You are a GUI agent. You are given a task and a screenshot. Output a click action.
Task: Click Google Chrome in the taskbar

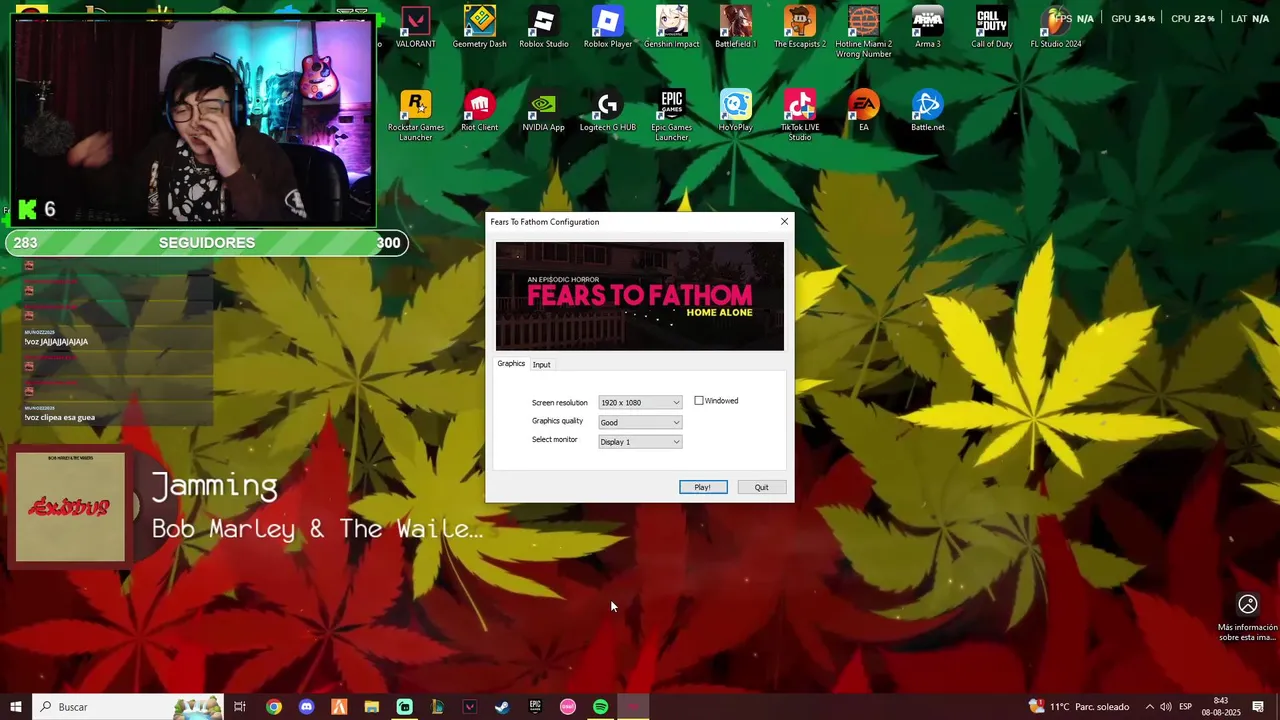click(273, 707)
